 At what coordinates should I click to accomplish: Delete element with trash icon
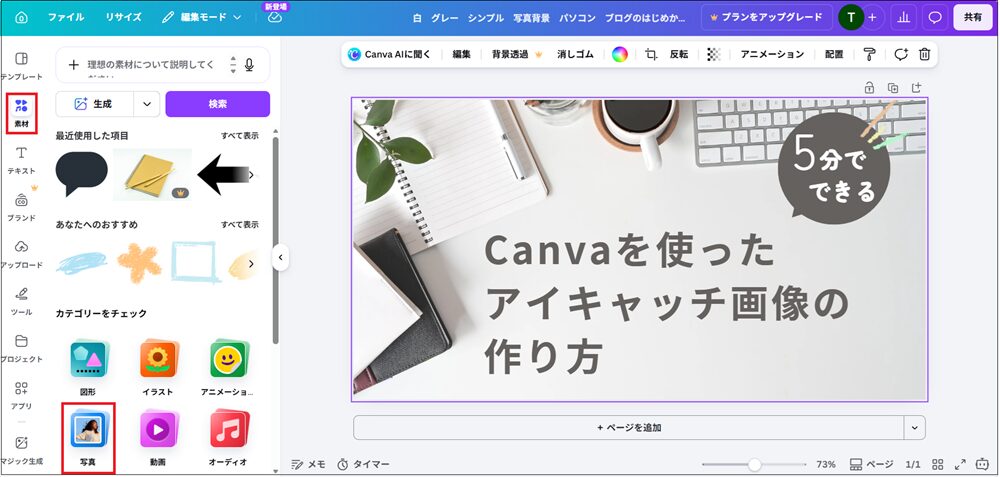coord(924,54)
